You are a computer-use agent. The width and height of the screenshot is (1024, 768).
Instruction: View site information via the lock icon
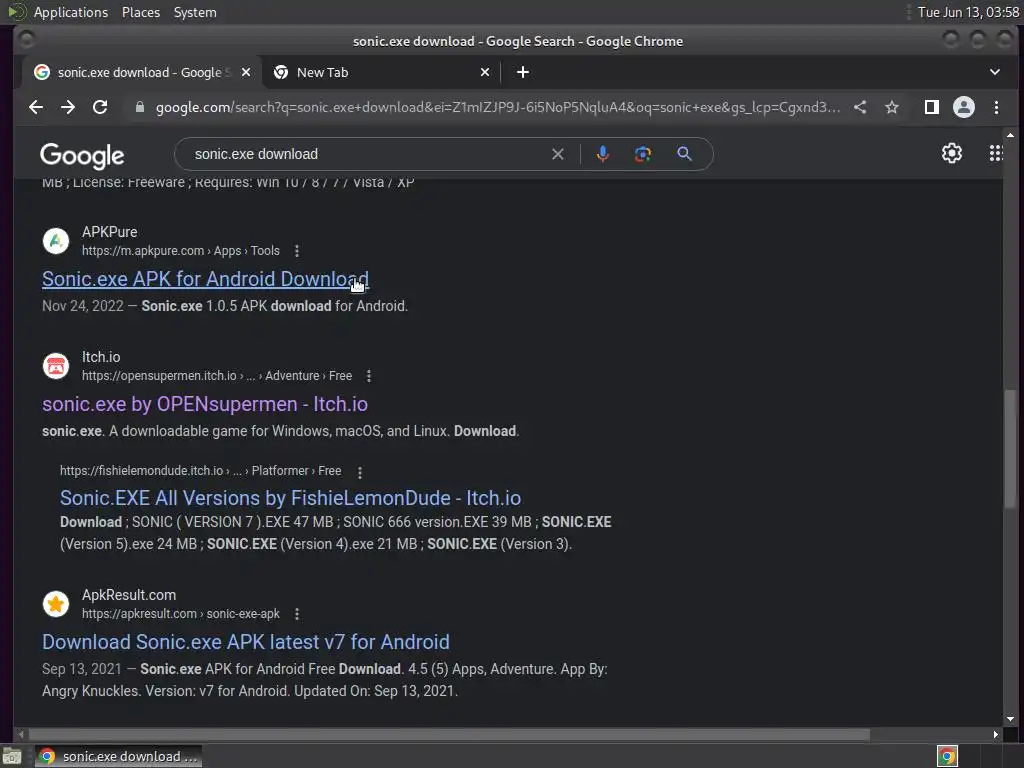tap(139, 107)
